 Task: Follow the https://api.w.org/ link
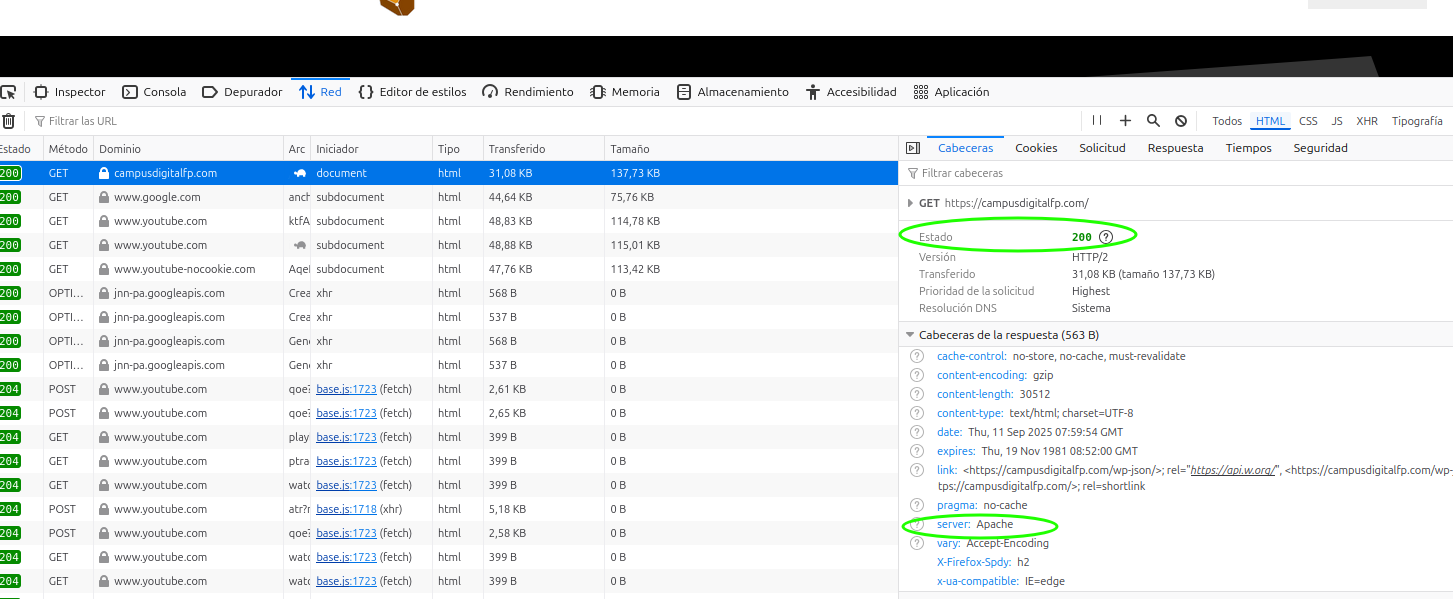pos(1234,470)
